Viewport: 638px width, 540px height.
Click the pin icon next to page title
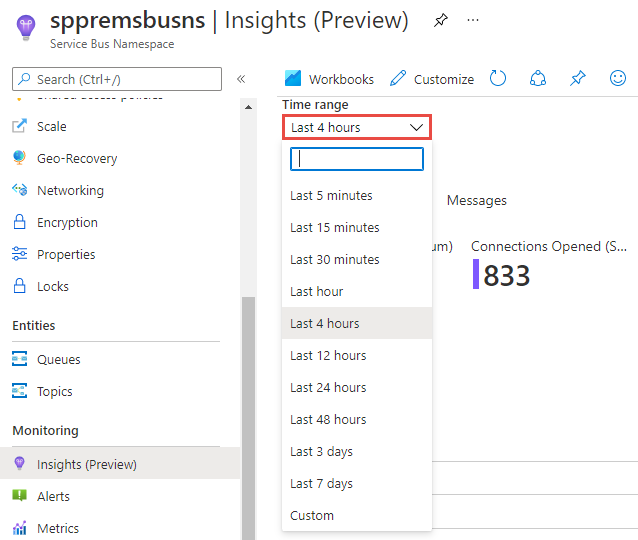coord(441,20)
